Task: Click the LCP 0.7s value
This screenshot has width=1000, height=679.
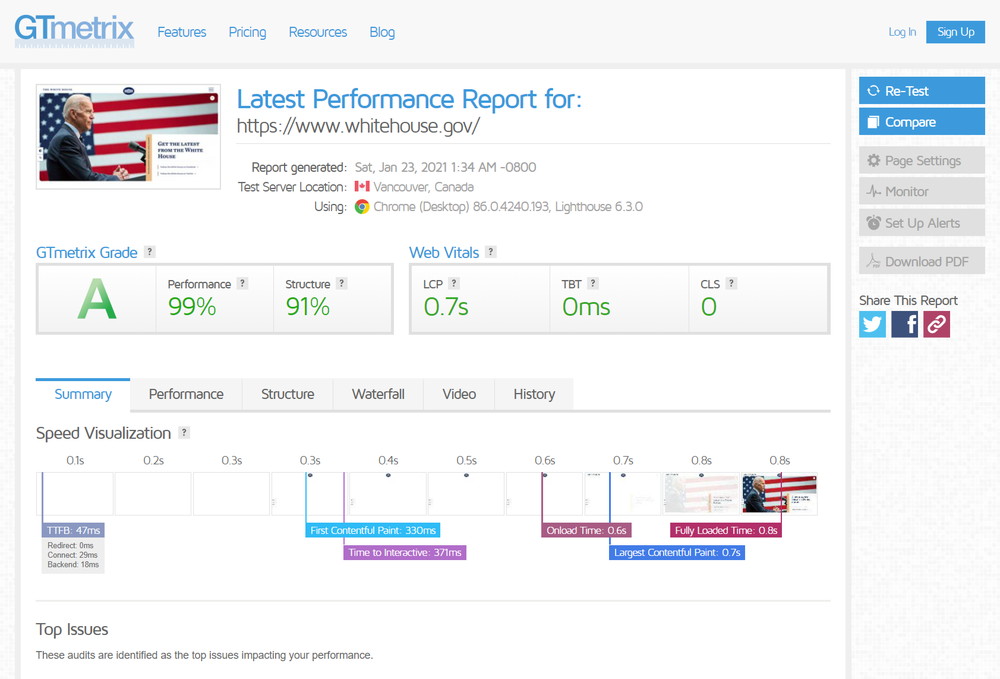Action: click(x=446, y=307)
